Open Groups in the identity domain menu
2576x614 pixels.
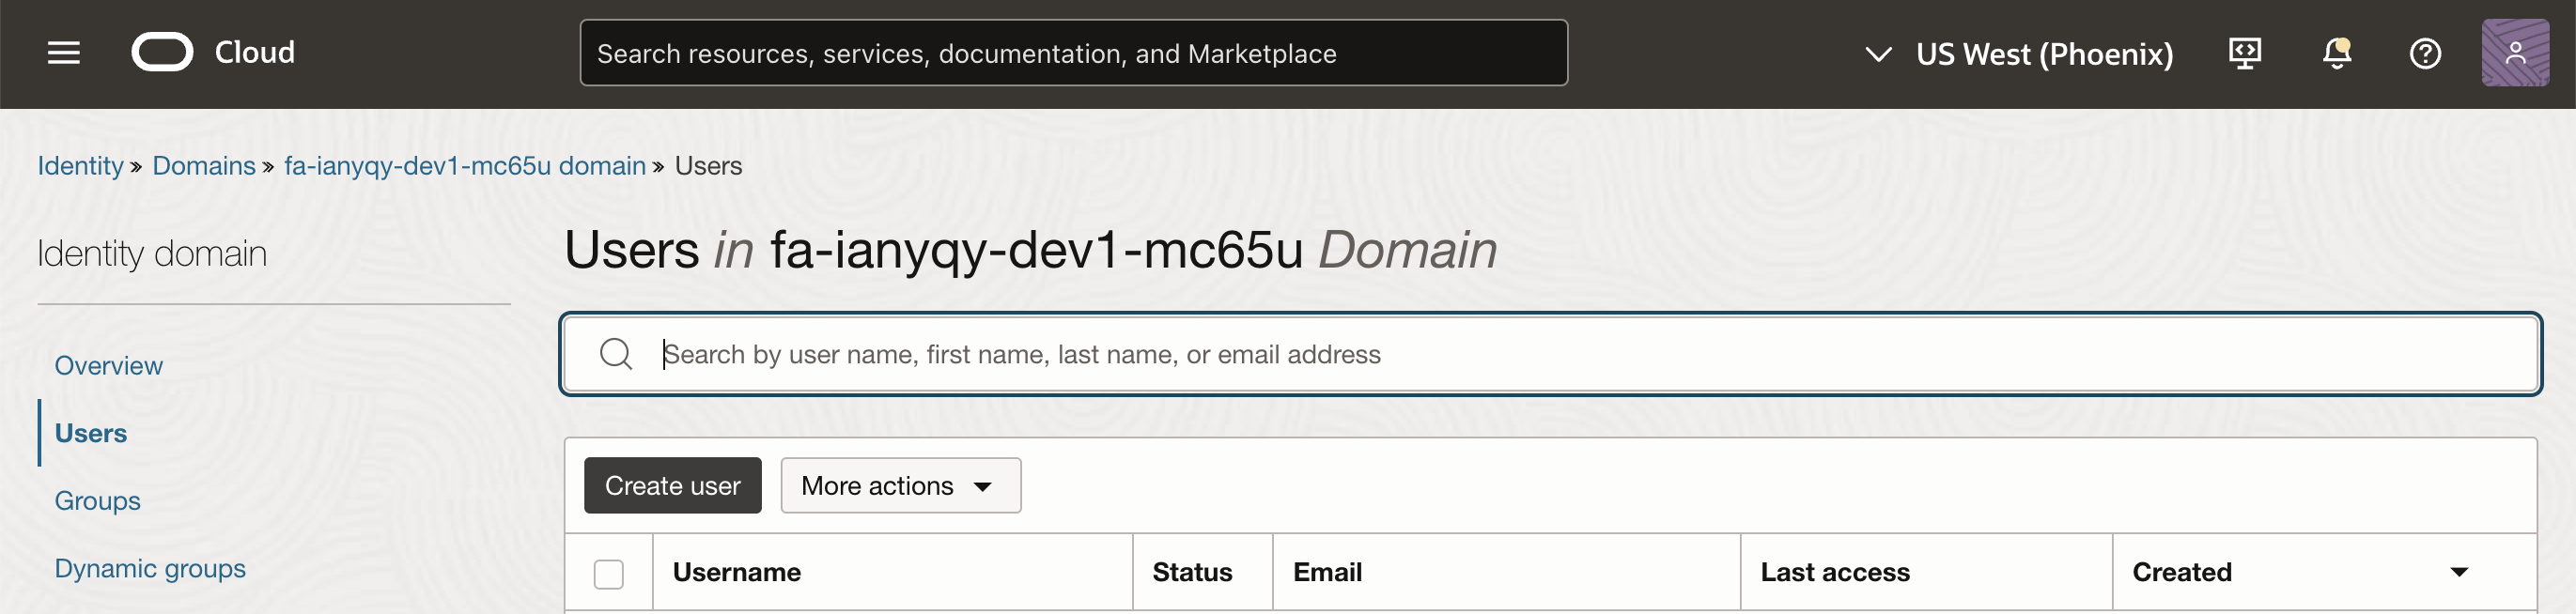(97, 501)
